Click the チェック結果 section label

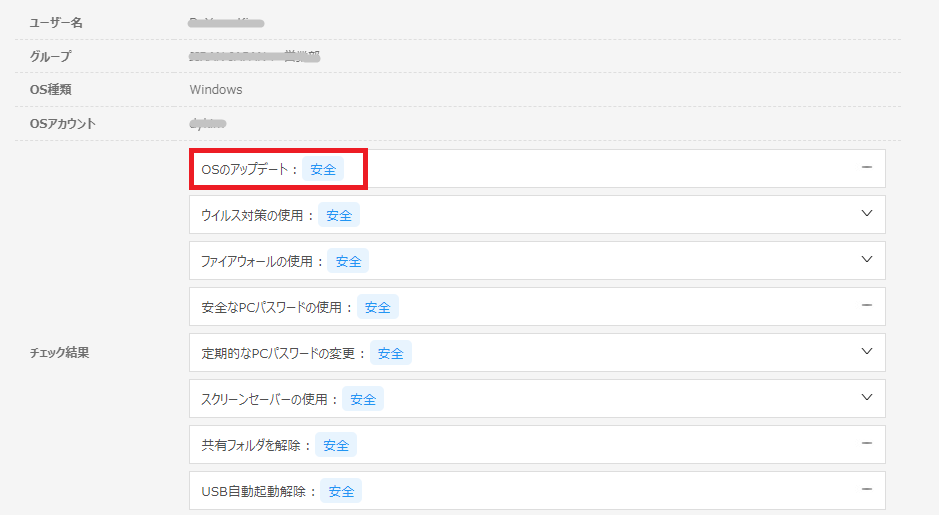[59, 353]
